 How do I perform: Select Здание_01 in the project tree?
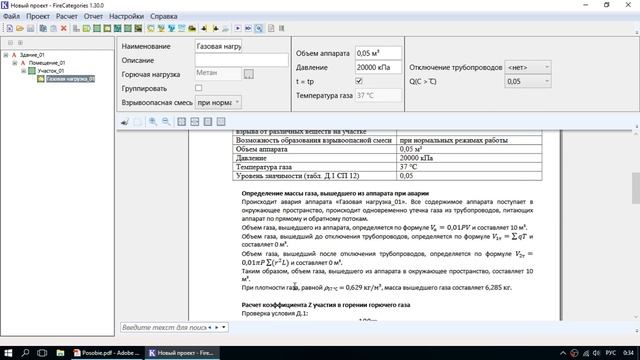tap(32, 55)
